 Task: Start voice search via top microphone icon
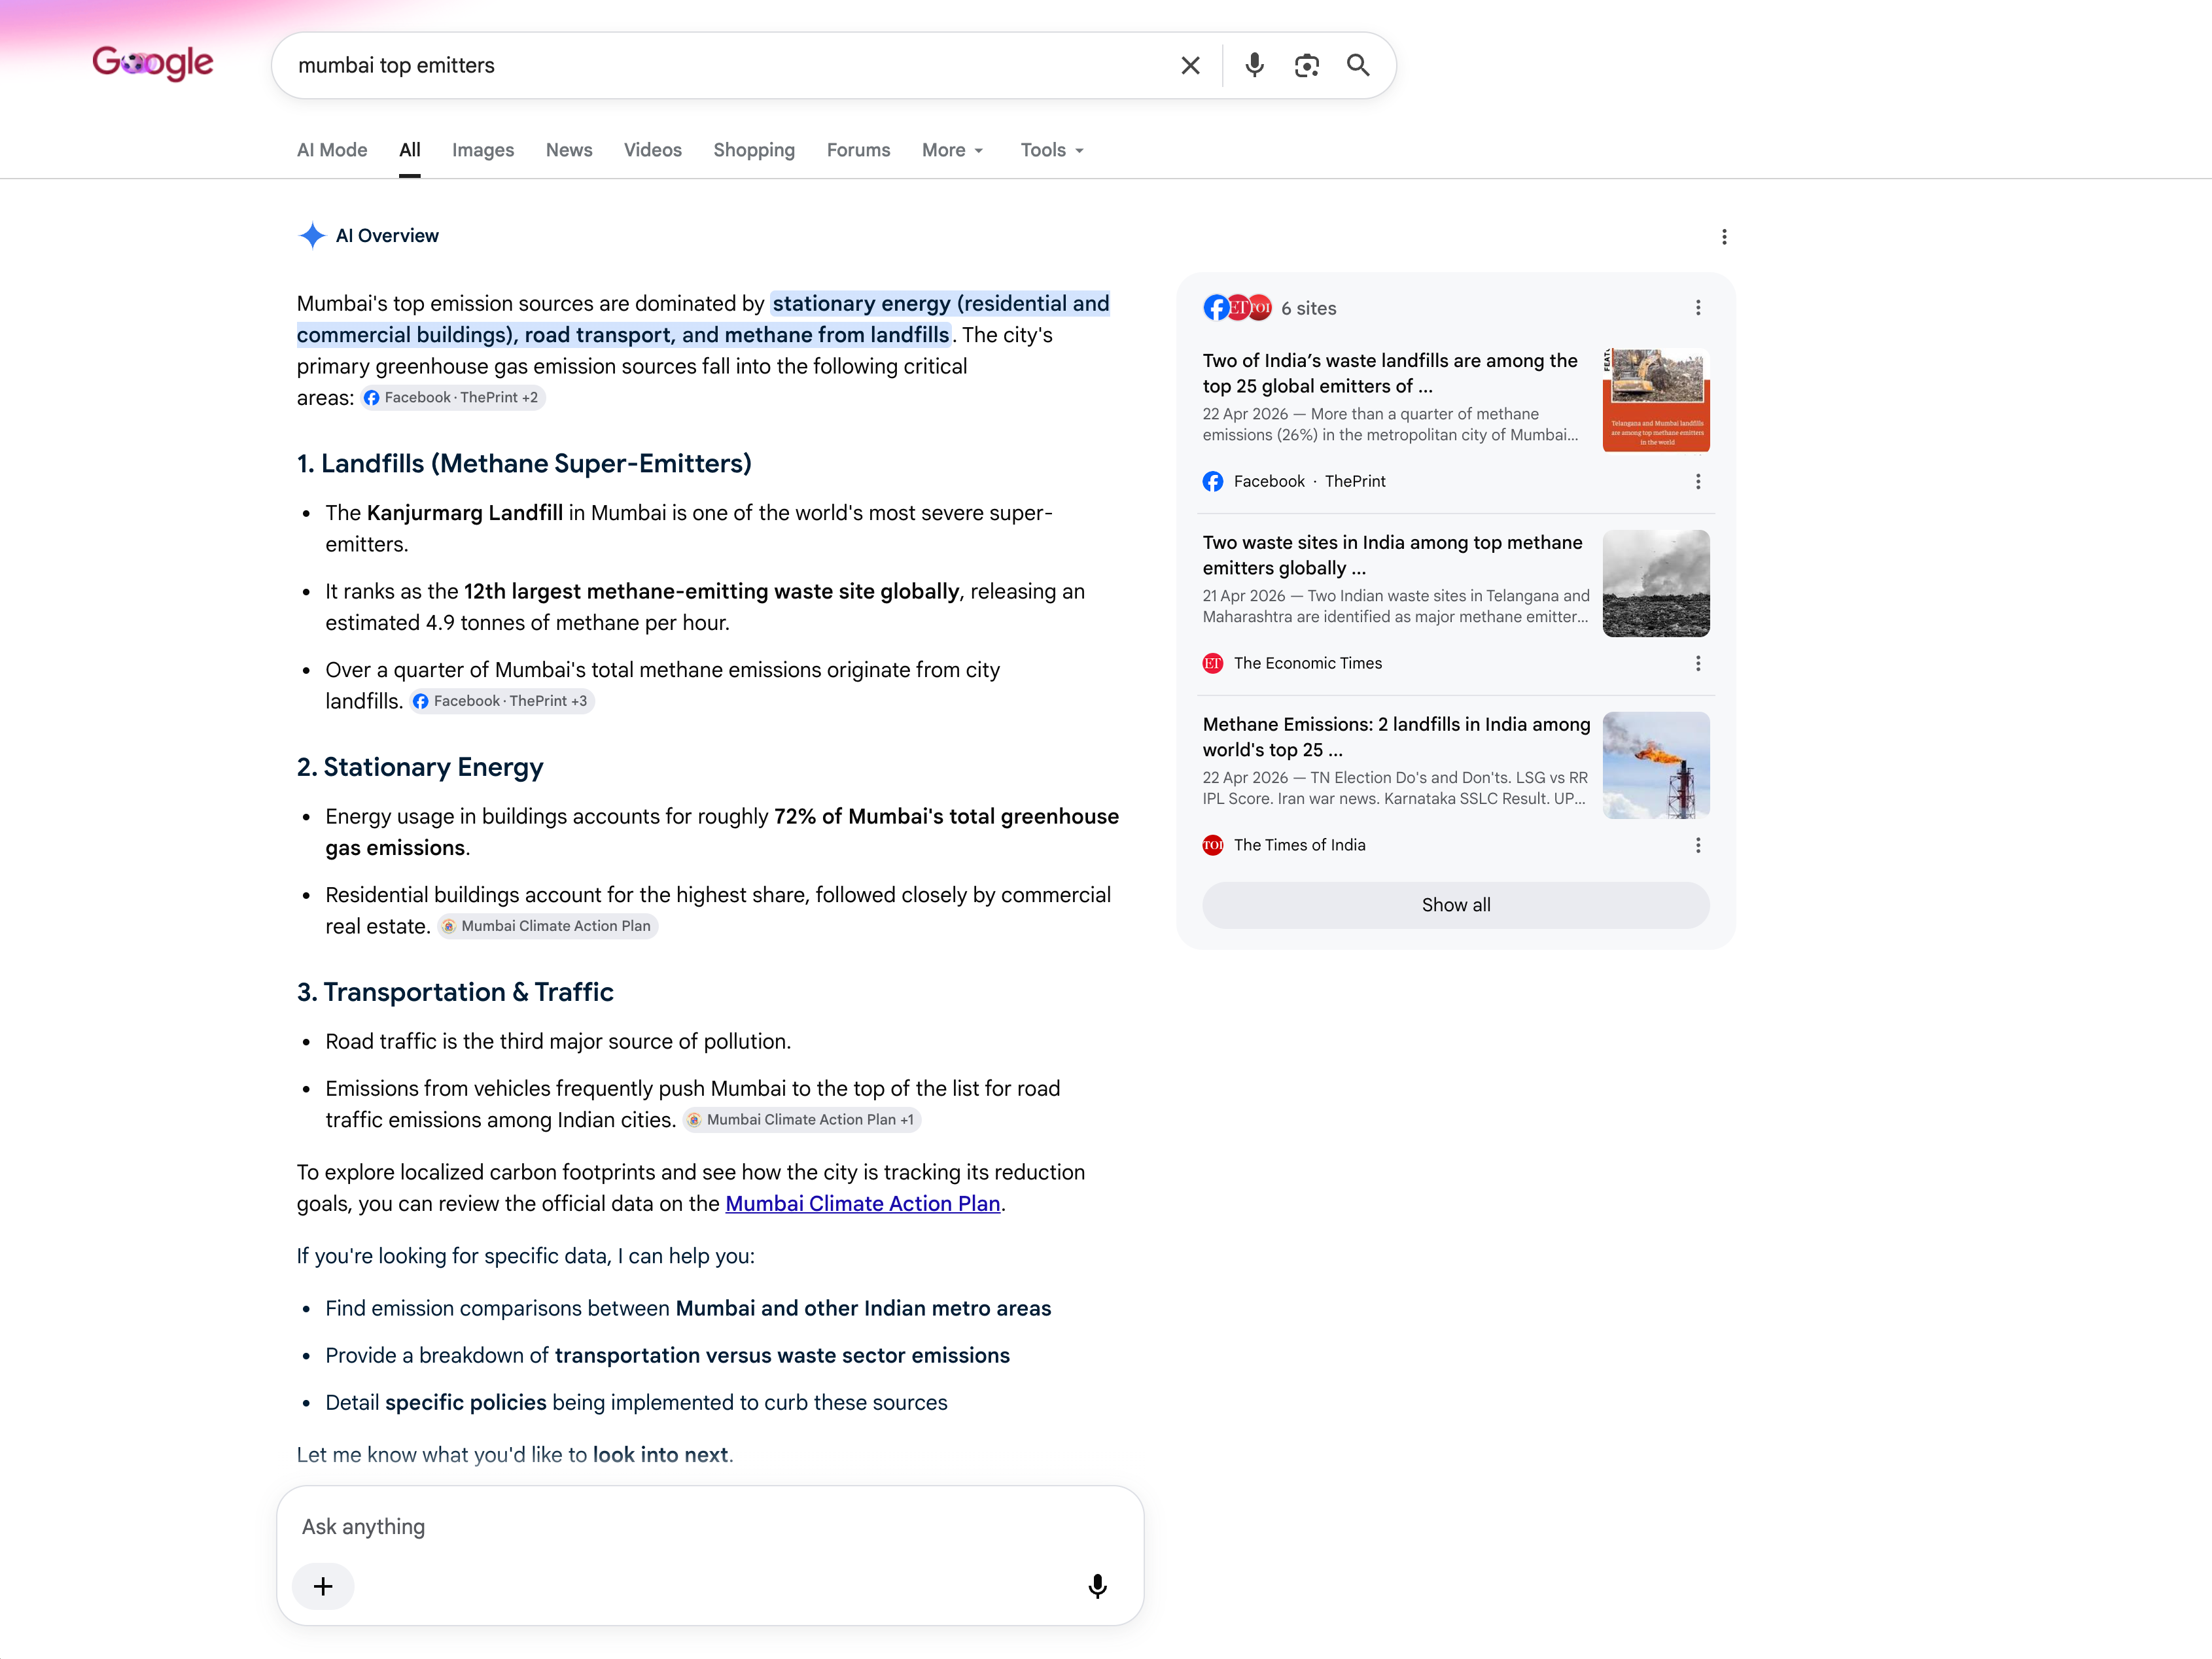pos(1254,66)
